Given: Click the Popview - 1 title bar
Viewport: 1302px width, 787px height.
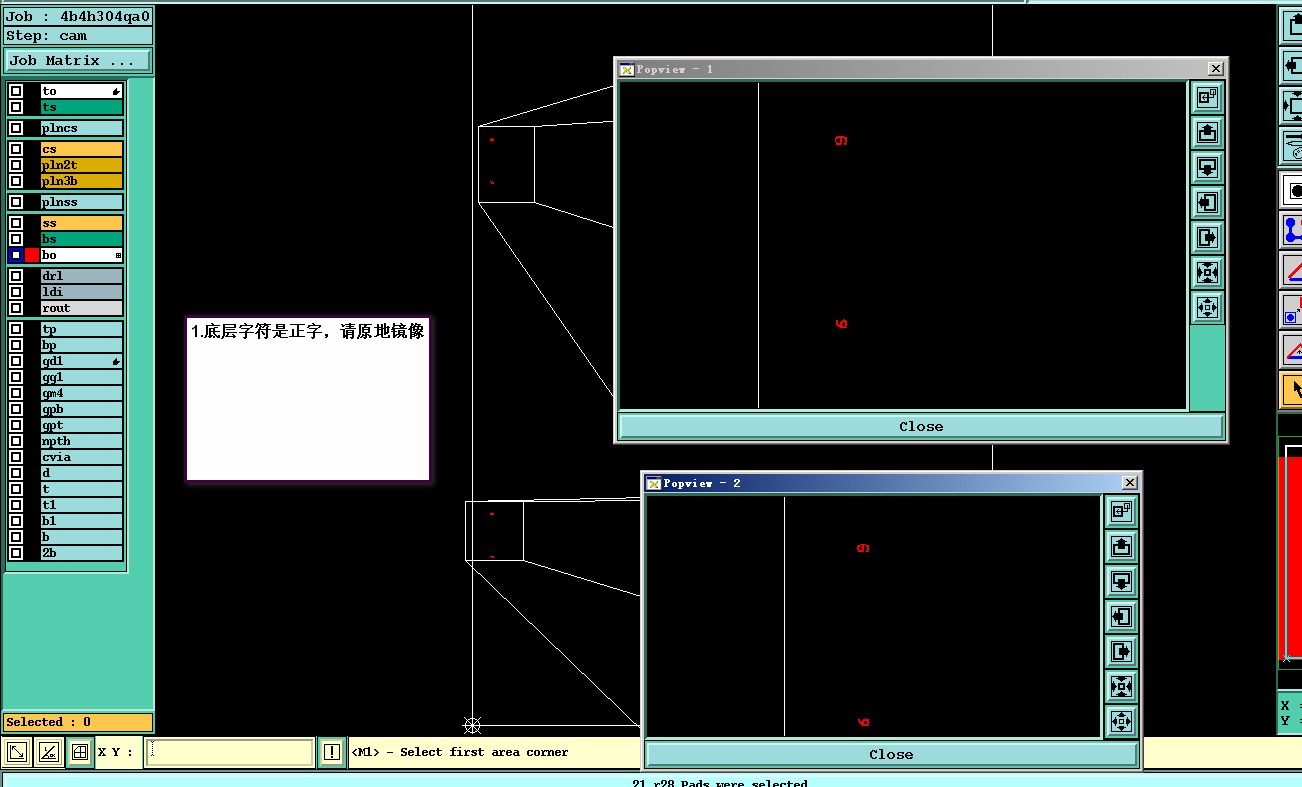Looking at the screenshot, I should pos(920,69).
